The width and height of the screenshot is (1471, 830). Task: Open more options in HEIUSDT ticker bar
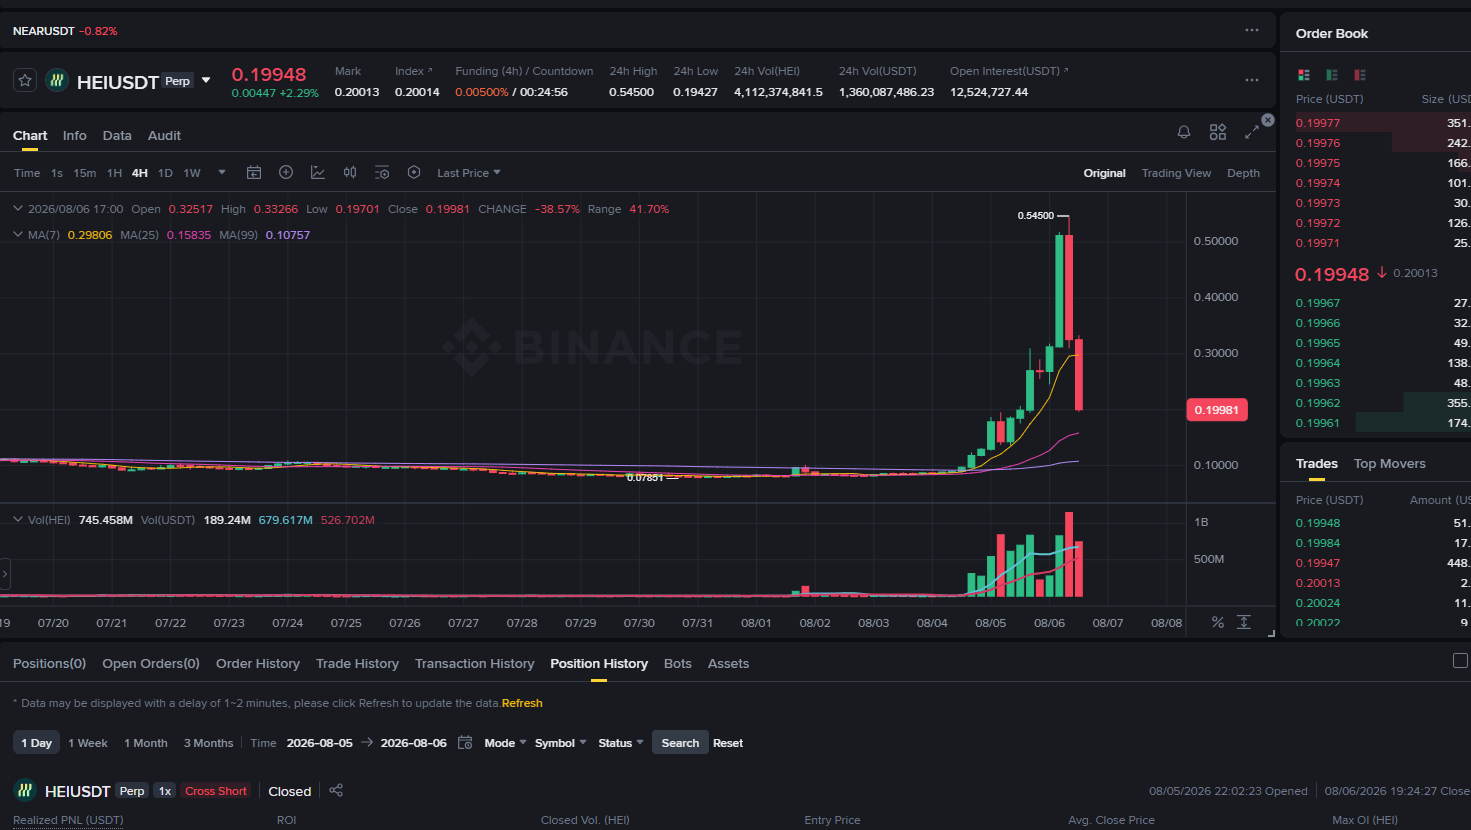pos(1252,80)
